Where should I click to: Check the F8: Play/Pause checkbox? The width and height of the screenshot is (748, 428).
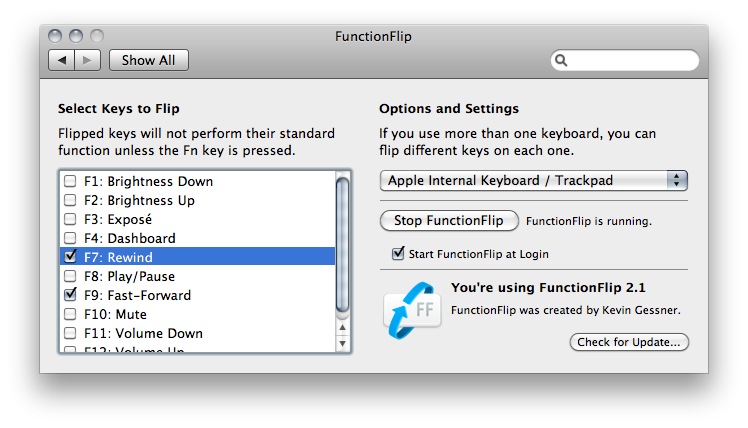70,276
